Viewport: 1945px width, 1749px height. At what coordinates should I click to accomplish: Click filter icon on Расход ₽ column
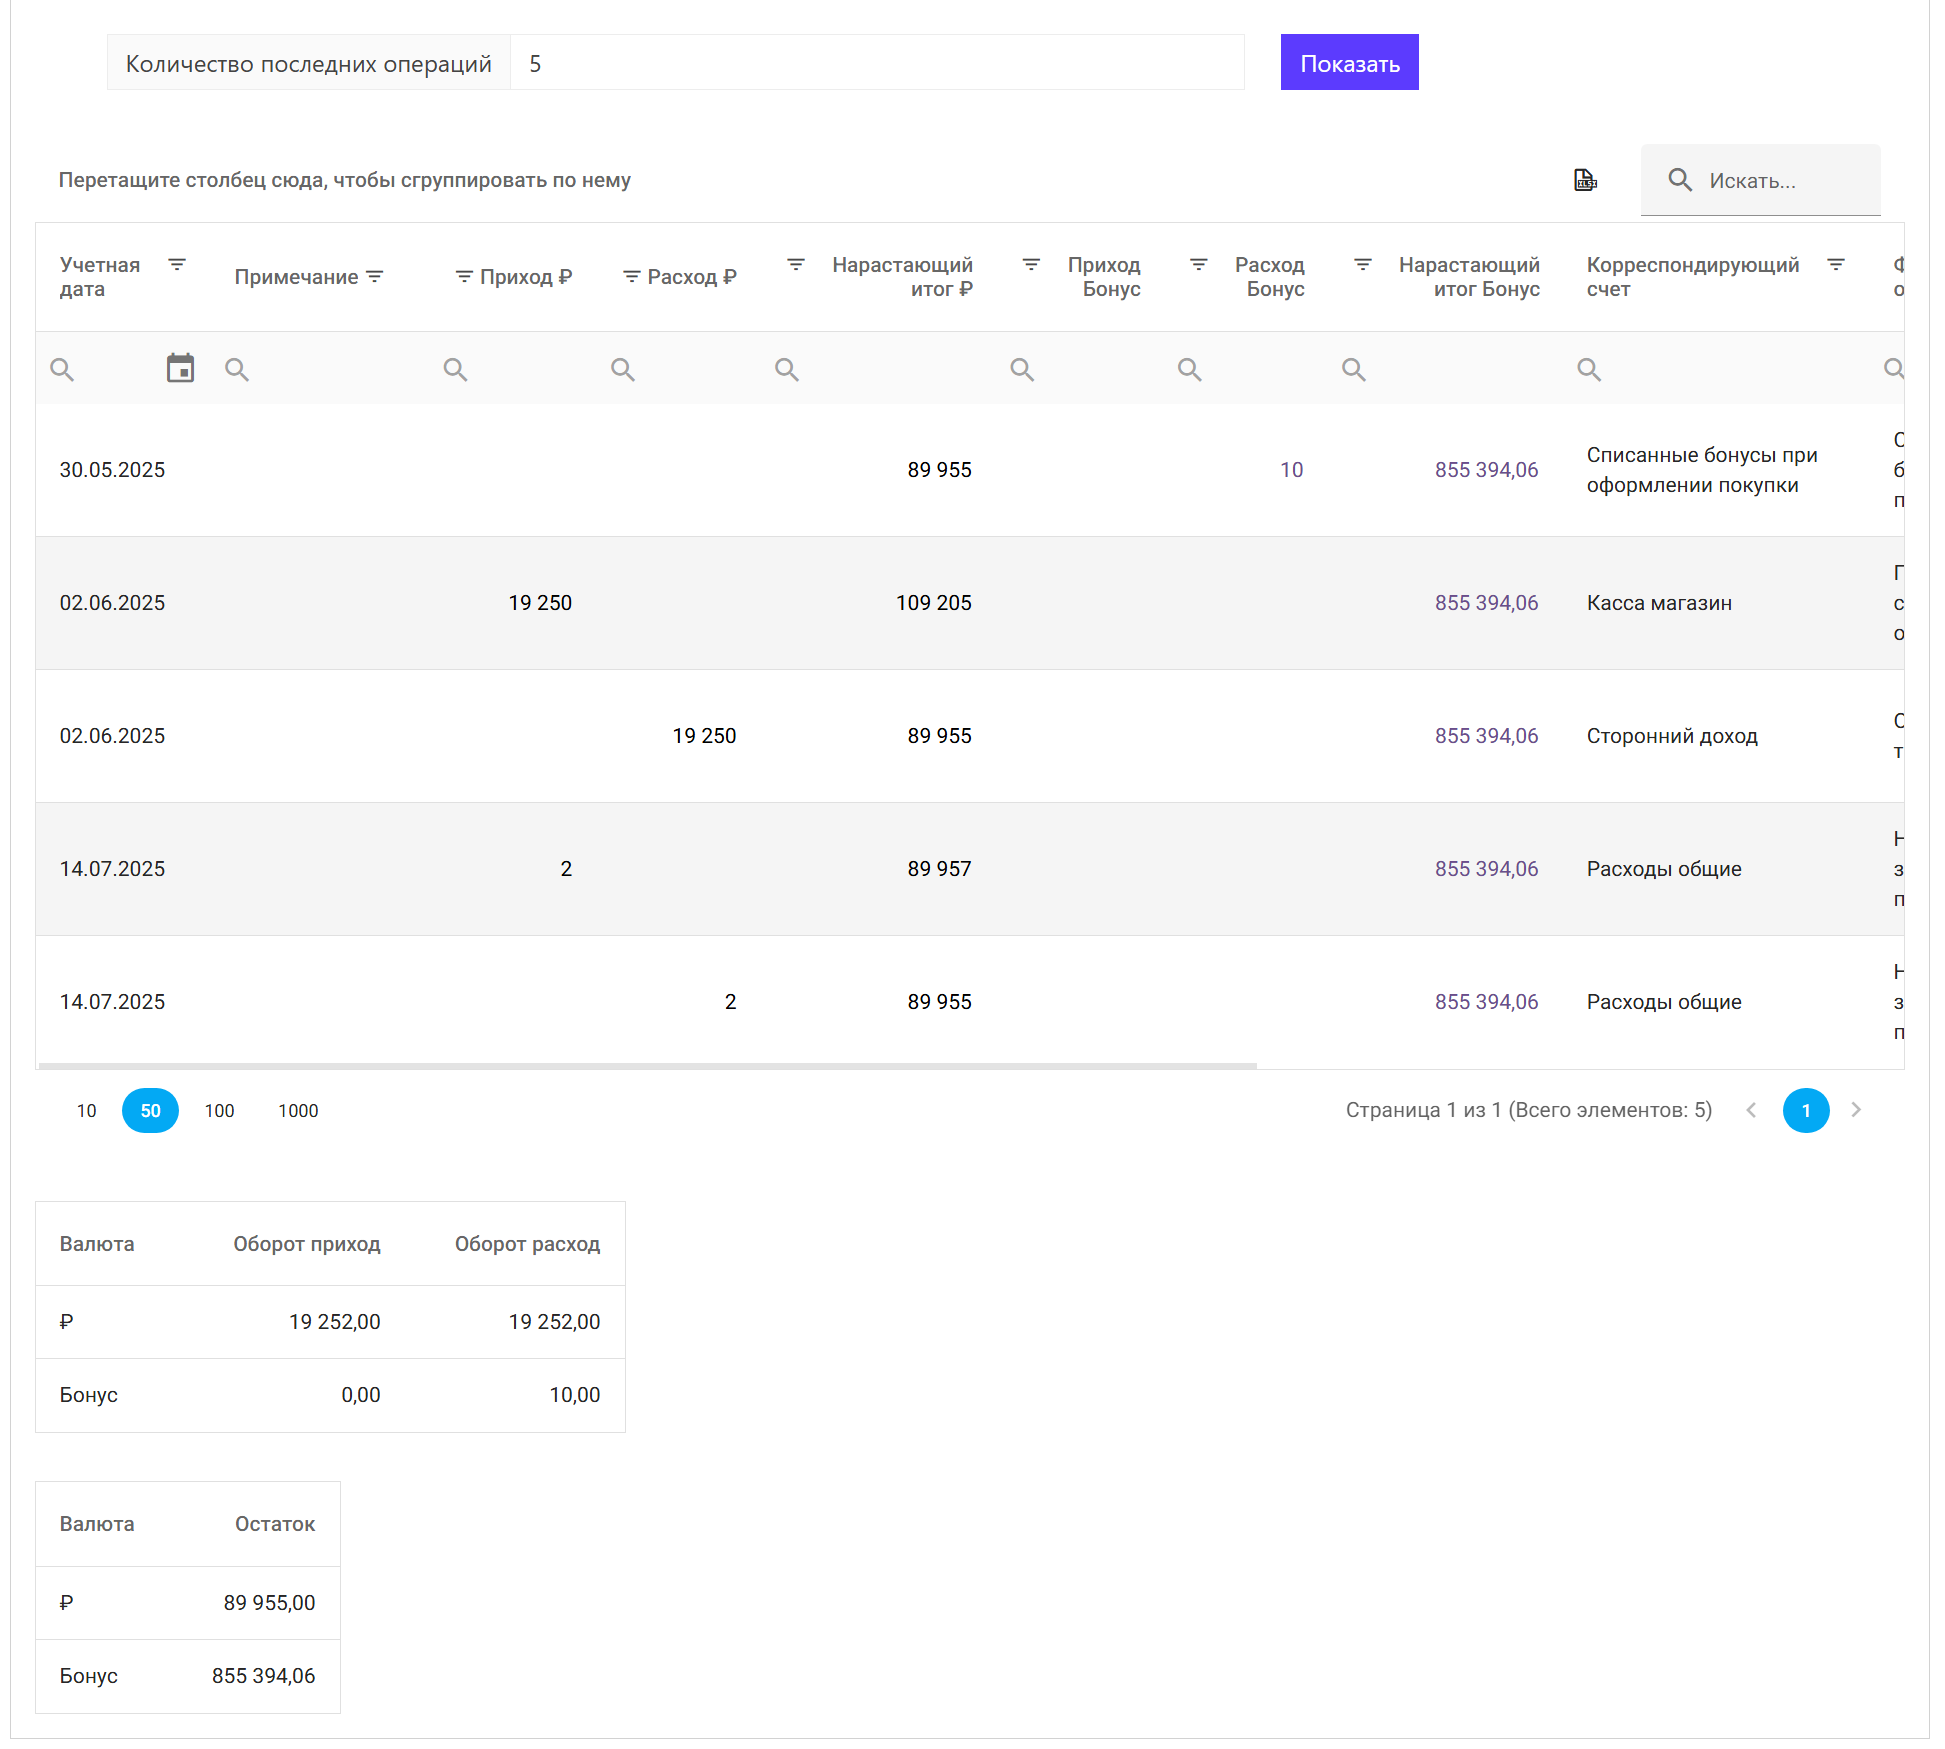[631, 277]
